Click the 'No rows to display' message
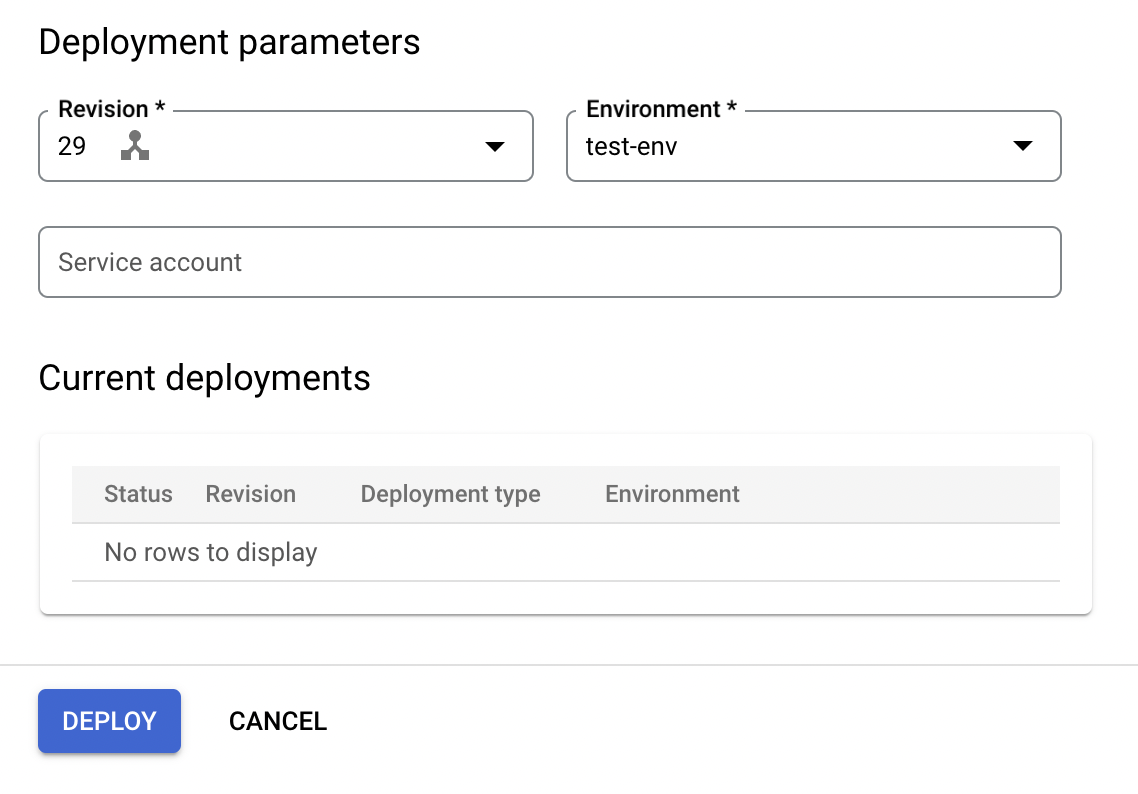Viewport: 1138px width, 794px height. (x=211, y=552)
